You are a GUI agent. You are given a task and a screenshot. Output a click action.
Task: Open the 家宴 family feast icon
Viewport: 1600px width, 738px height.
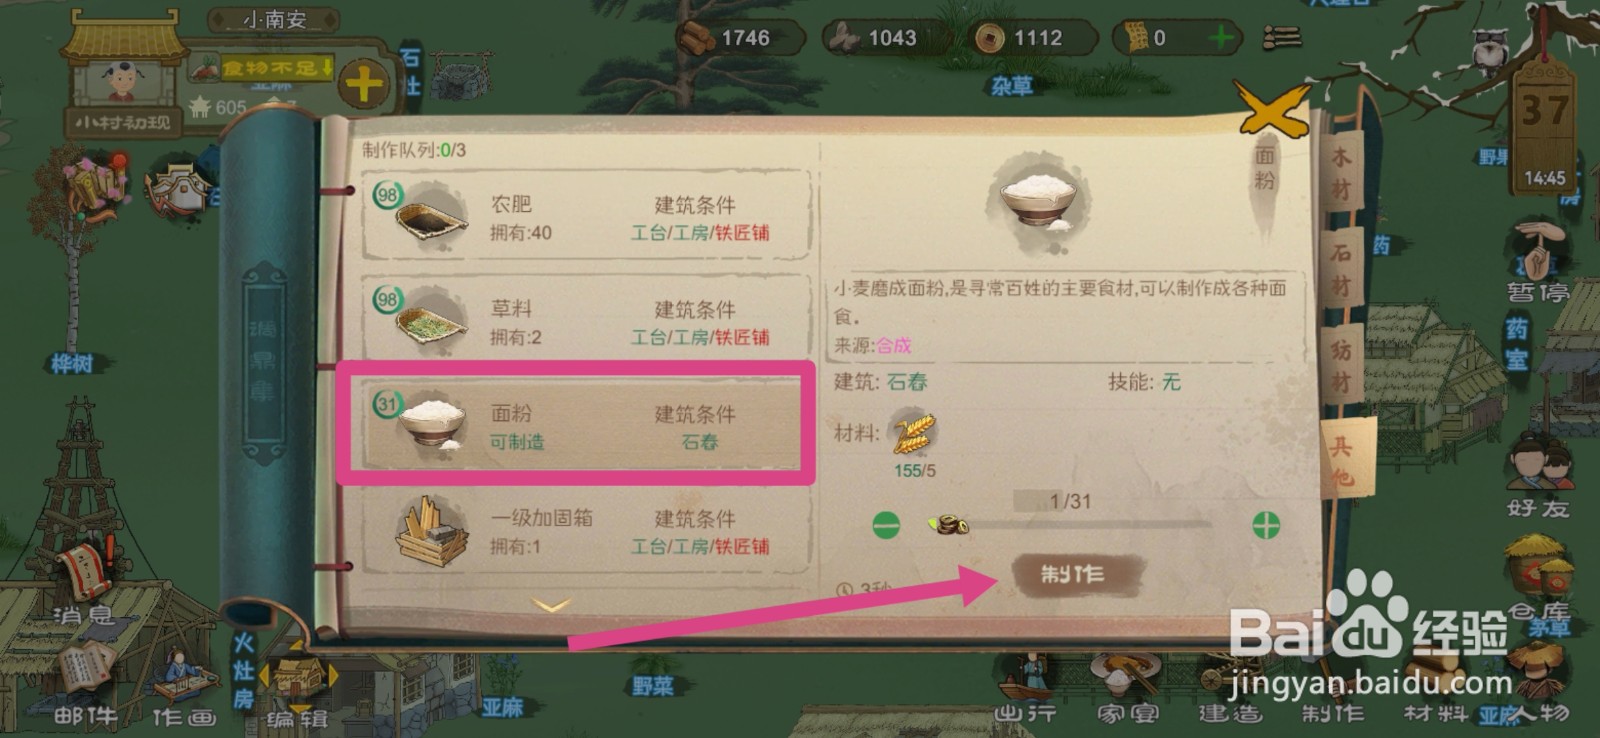click(x=1128, y=690)
